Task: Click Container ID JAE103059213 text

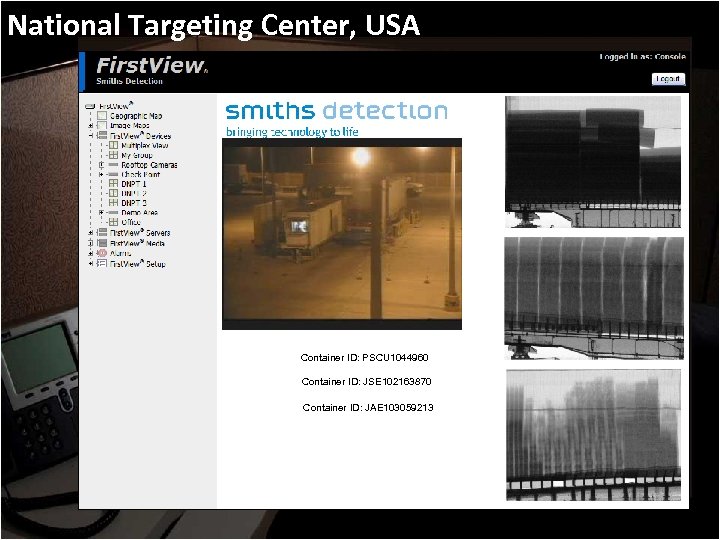Action: tap(368, 407)
